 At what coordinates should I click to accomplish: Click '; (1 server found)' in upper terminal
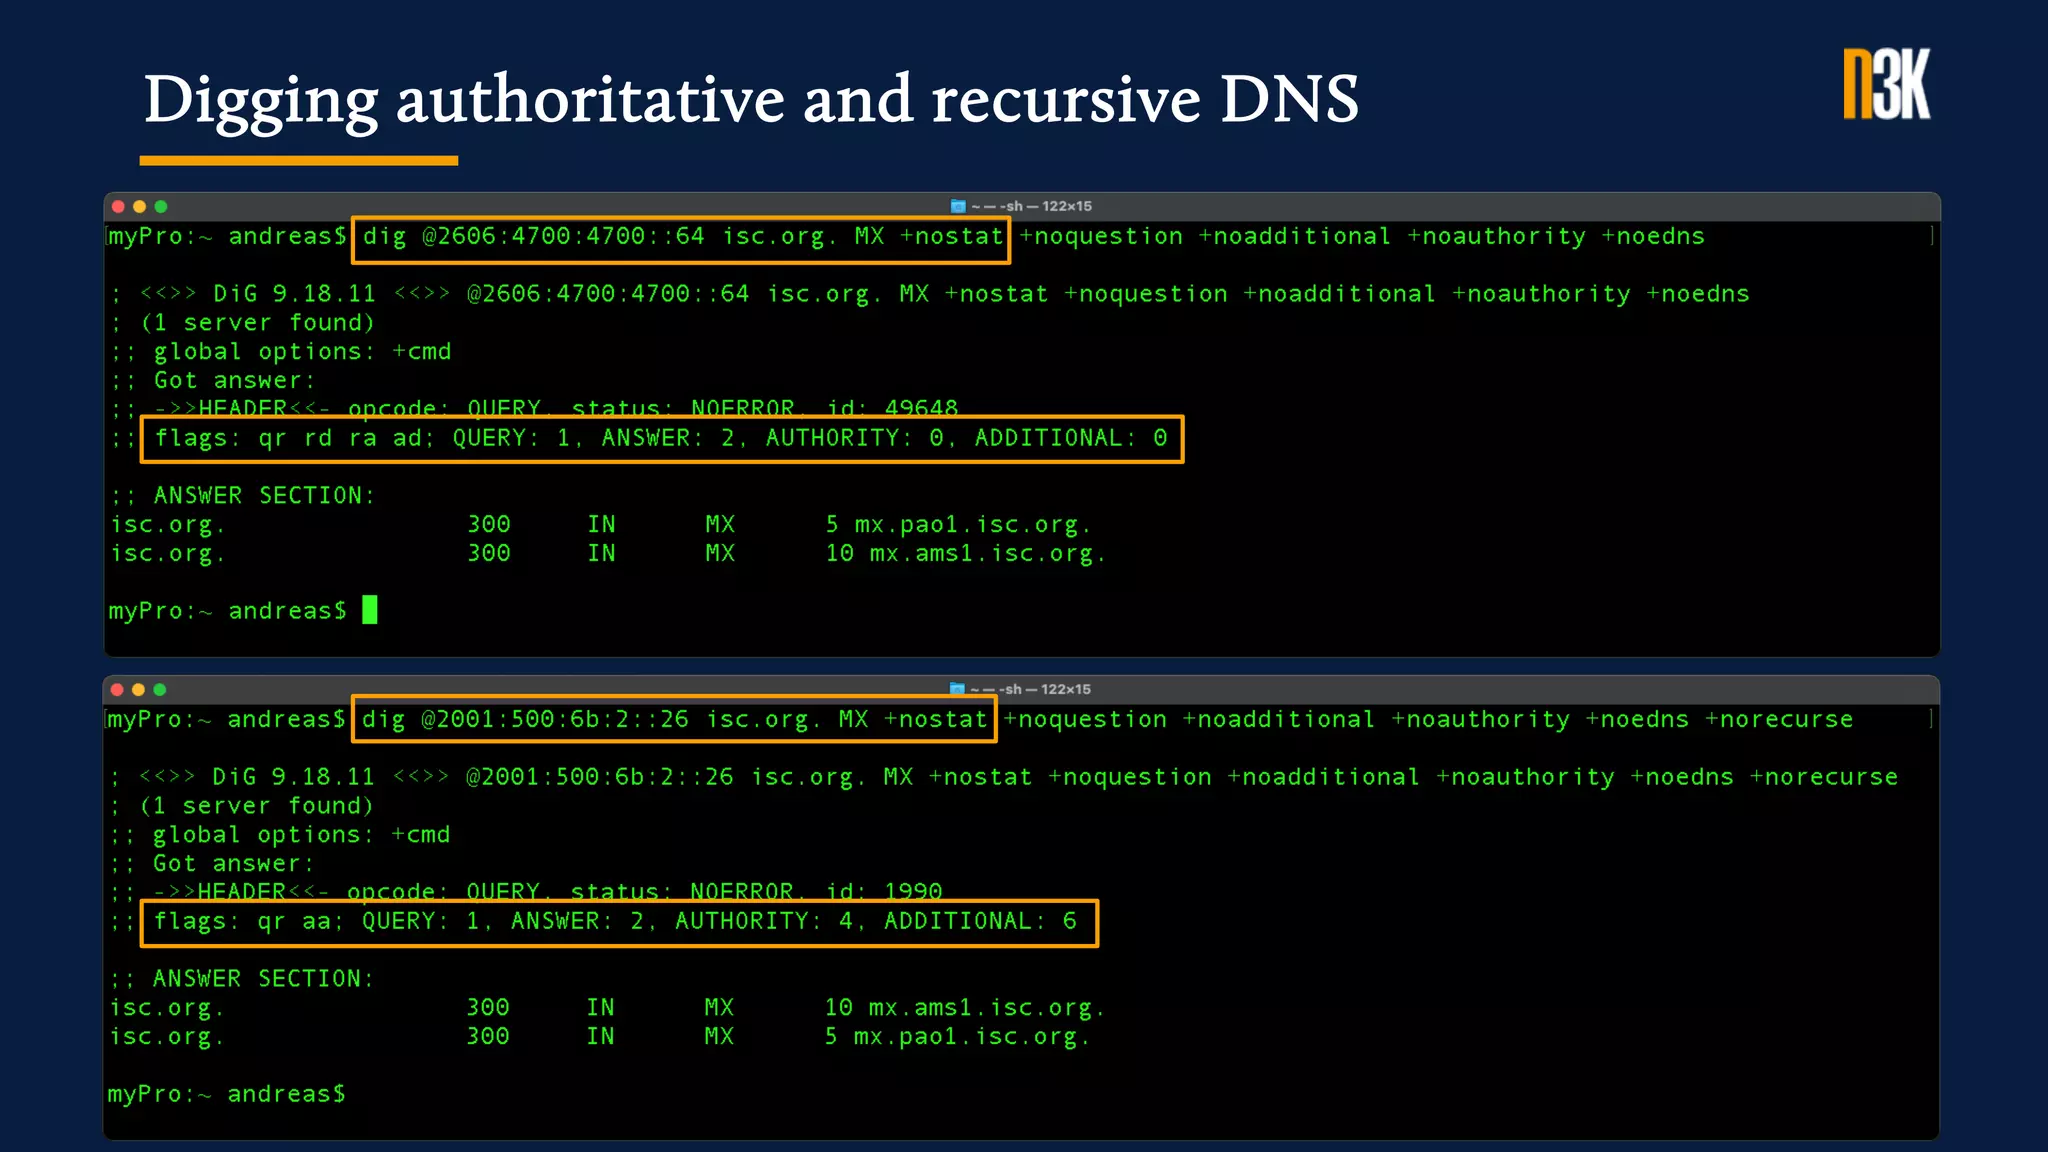(x=243, y=323)
